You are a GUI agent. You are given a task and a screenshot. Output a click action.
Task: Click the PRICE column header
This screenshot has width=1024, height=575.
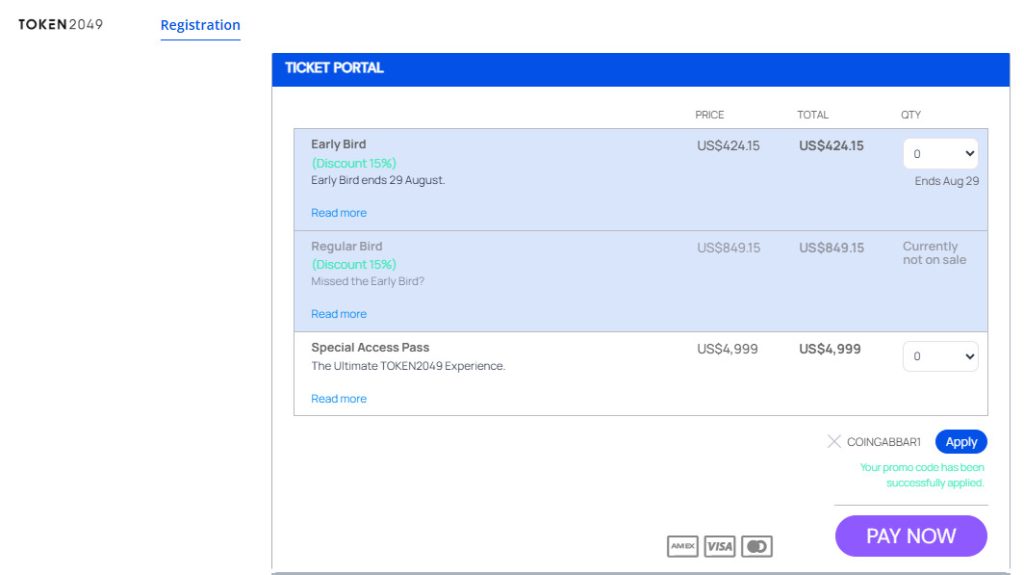(709, 115)
